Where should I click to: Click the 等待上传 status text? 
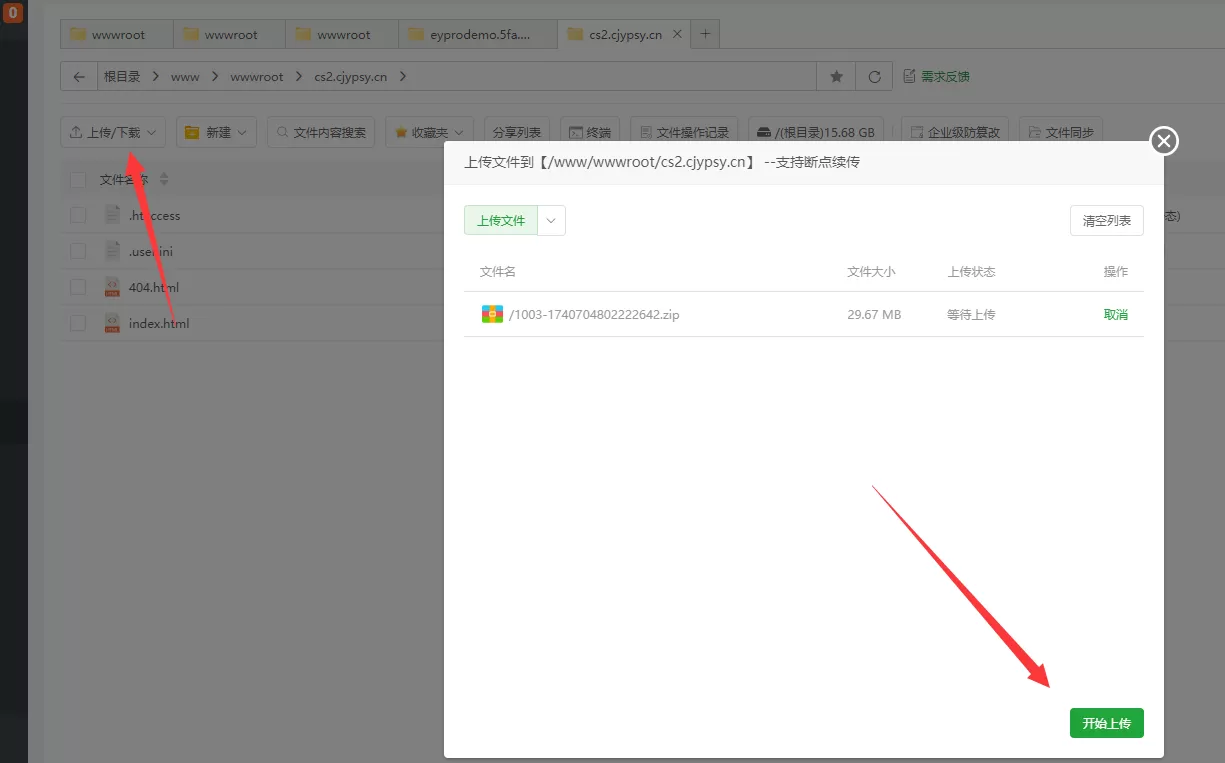971,314
